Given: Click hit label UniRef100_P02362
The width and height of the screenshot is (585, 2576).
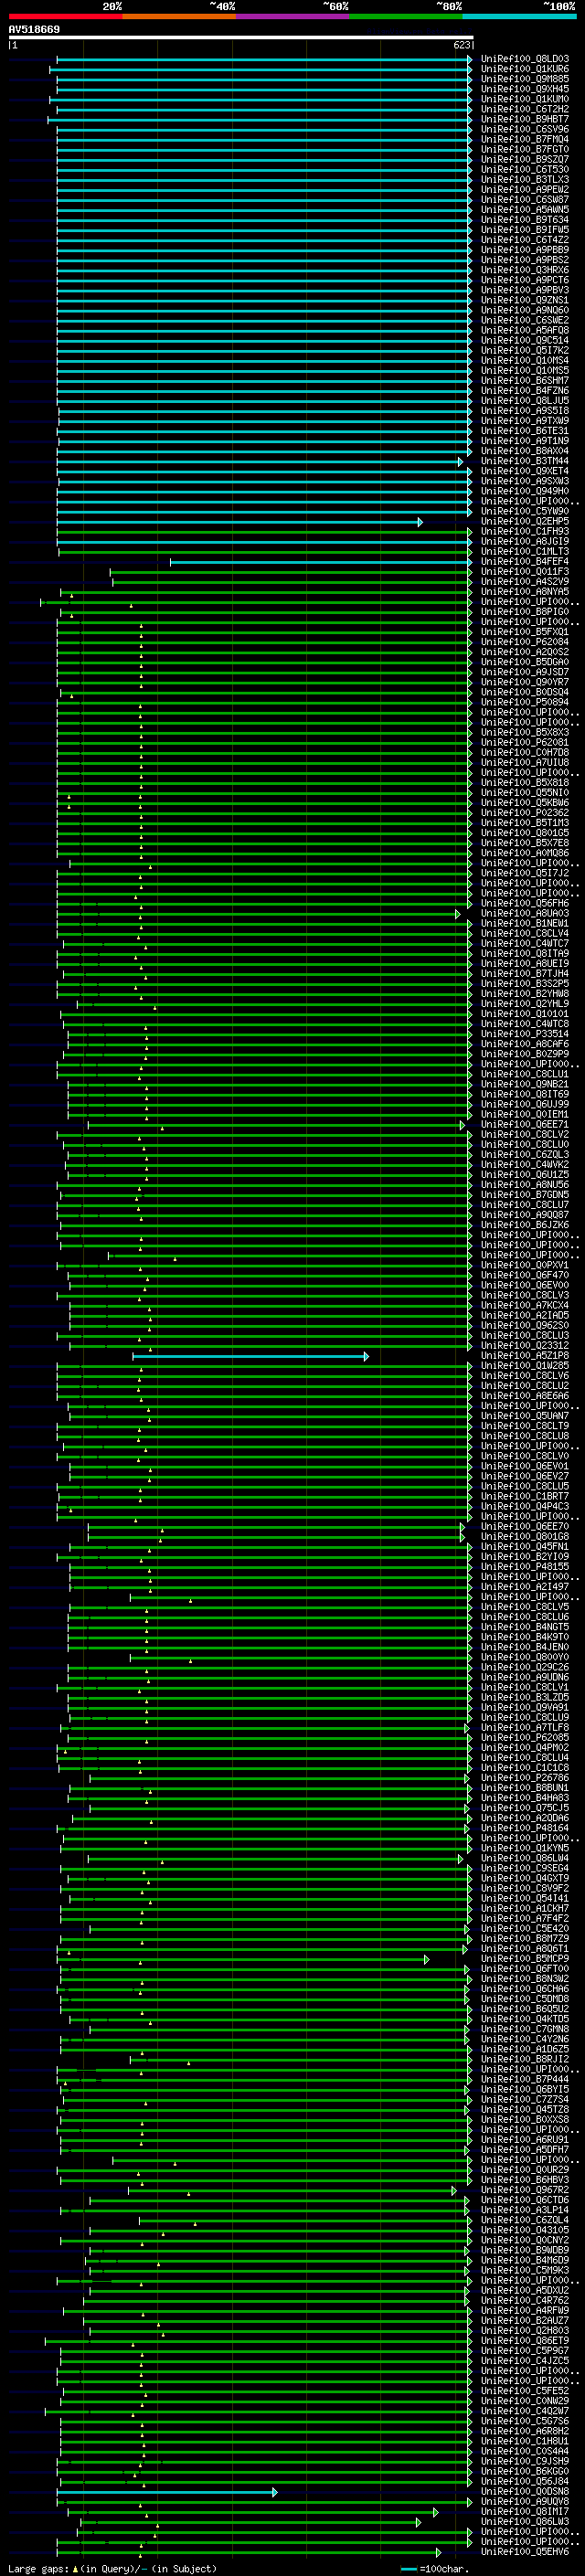Looking at the screenshot, I should coord(524,812).
